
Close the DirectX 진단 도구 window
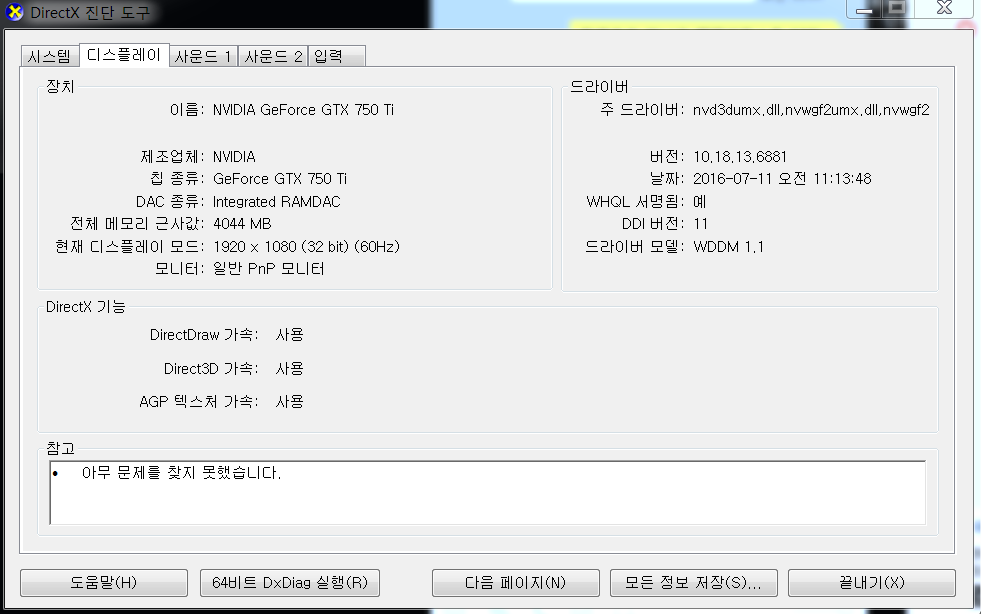(944, 8)
